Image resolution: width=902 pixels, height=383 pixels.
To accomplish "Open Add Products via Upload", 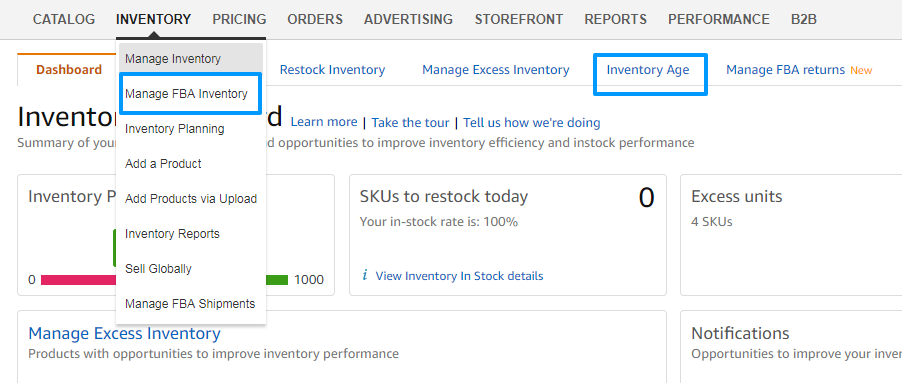I will [191, 199].
